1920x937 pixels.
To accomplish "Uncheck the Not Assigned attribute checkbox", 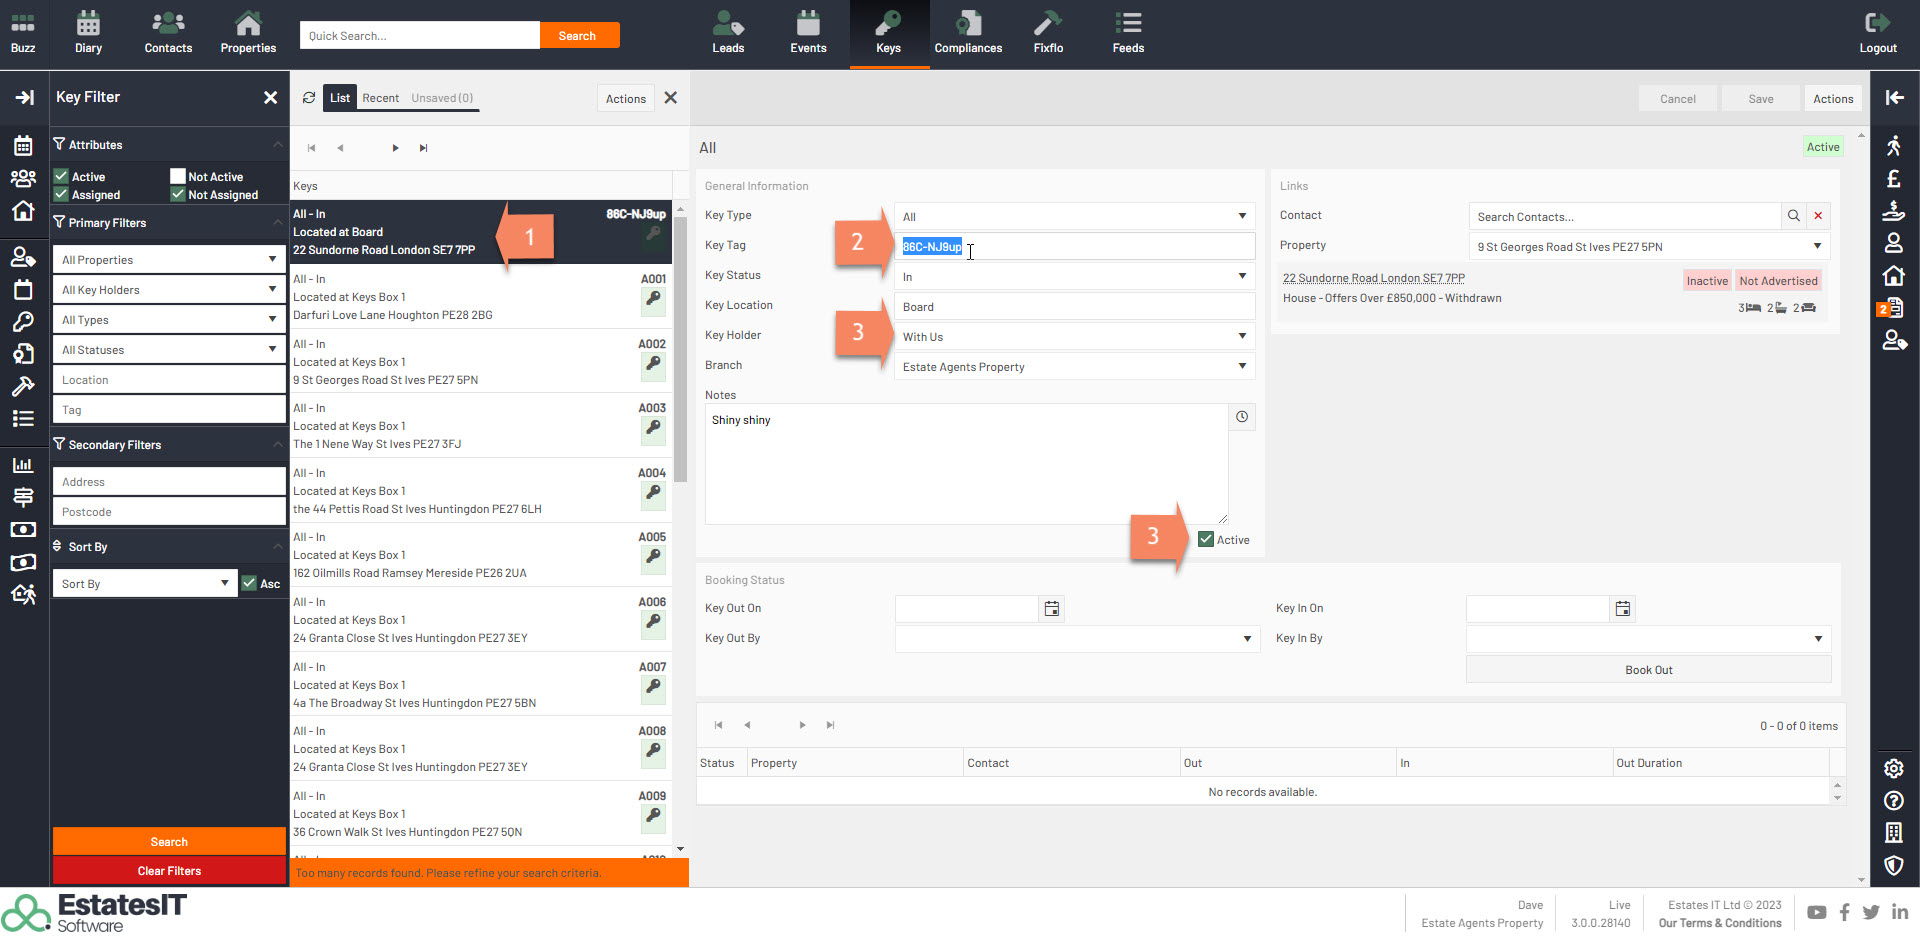I will pyautogui.click(x=178, y=194).
